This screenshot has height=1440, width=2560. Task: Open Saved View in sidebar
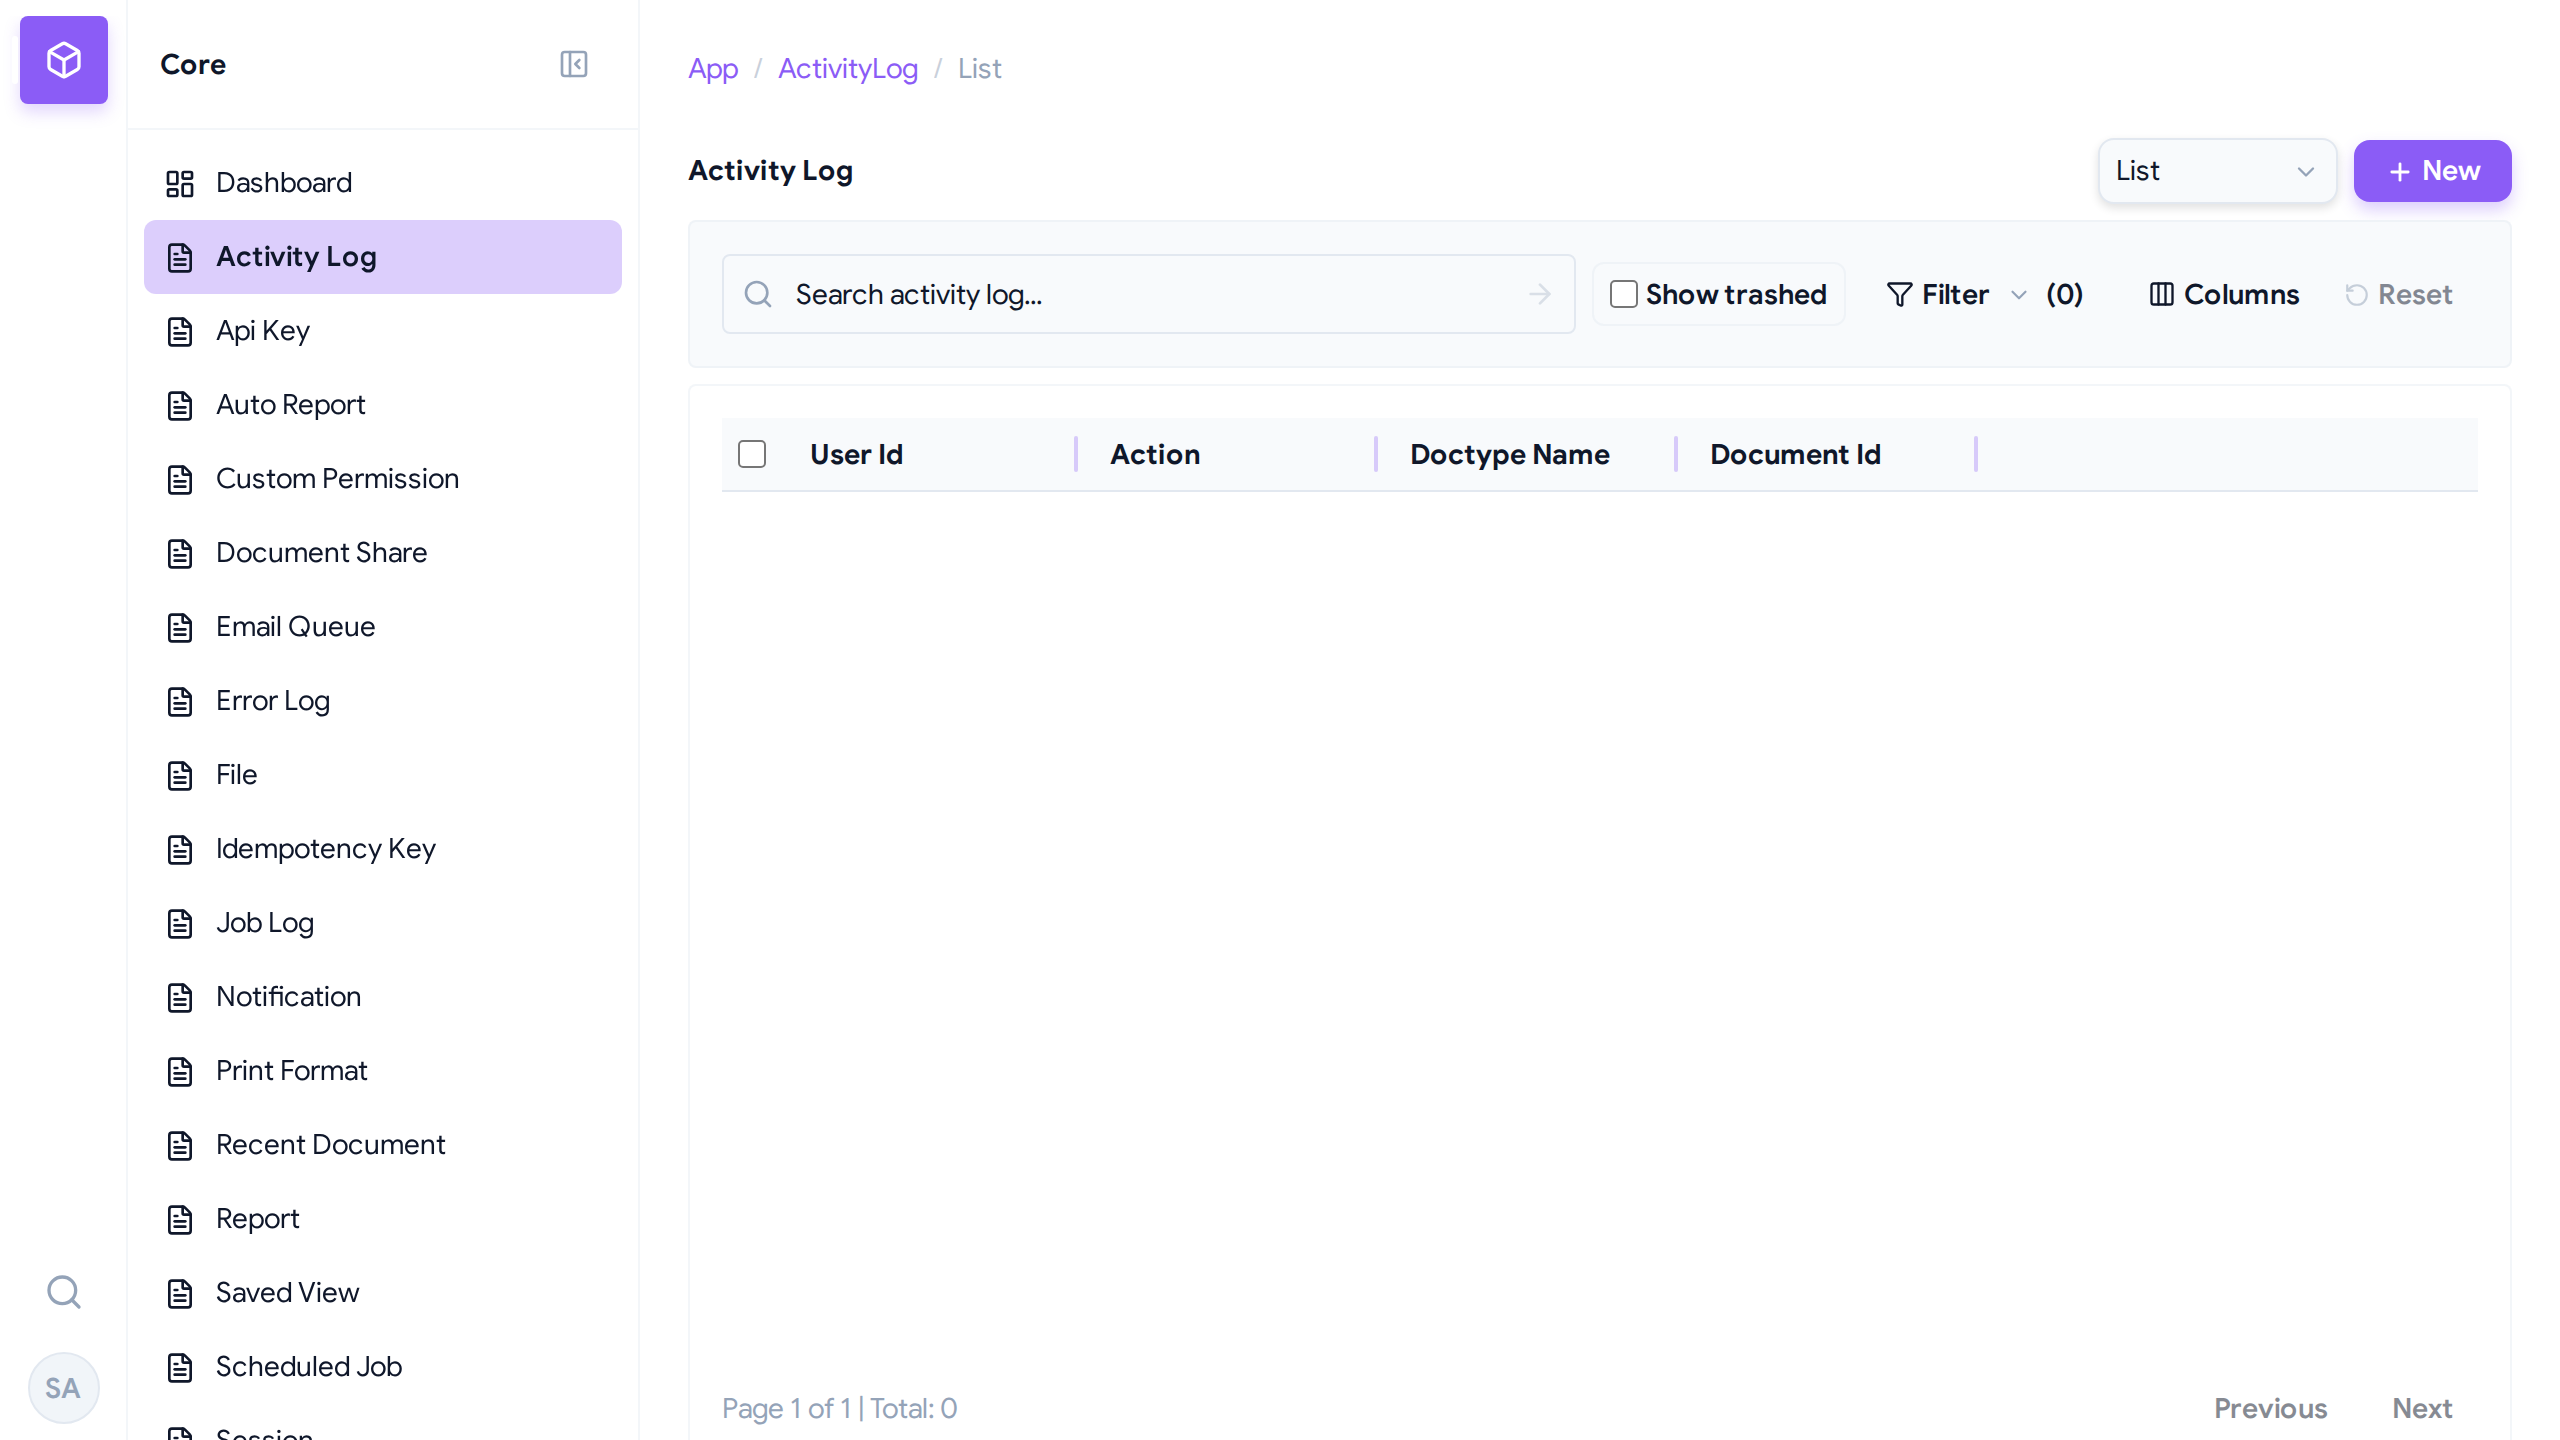383,1293
